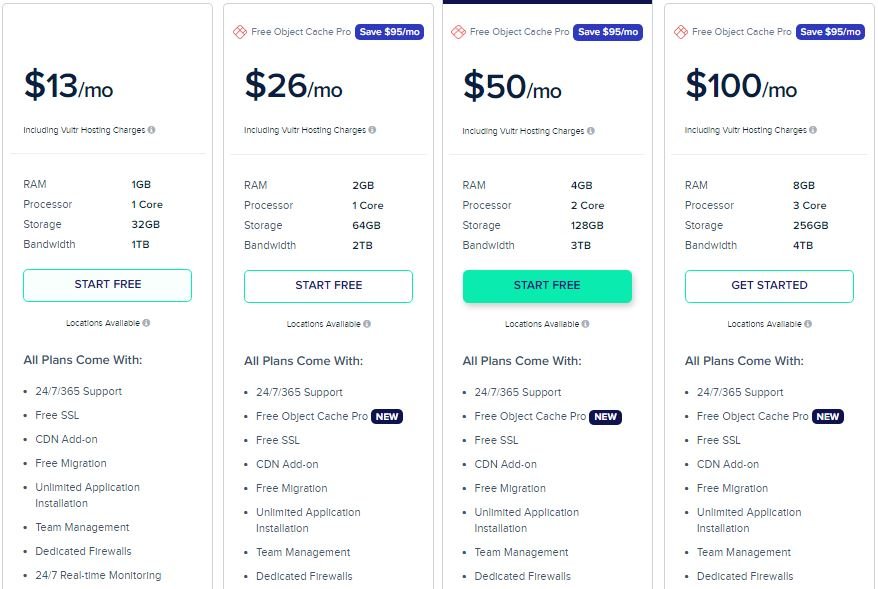
Task: Click info icon beside $26 Vultr Hosting Charges
Action: 372,130
